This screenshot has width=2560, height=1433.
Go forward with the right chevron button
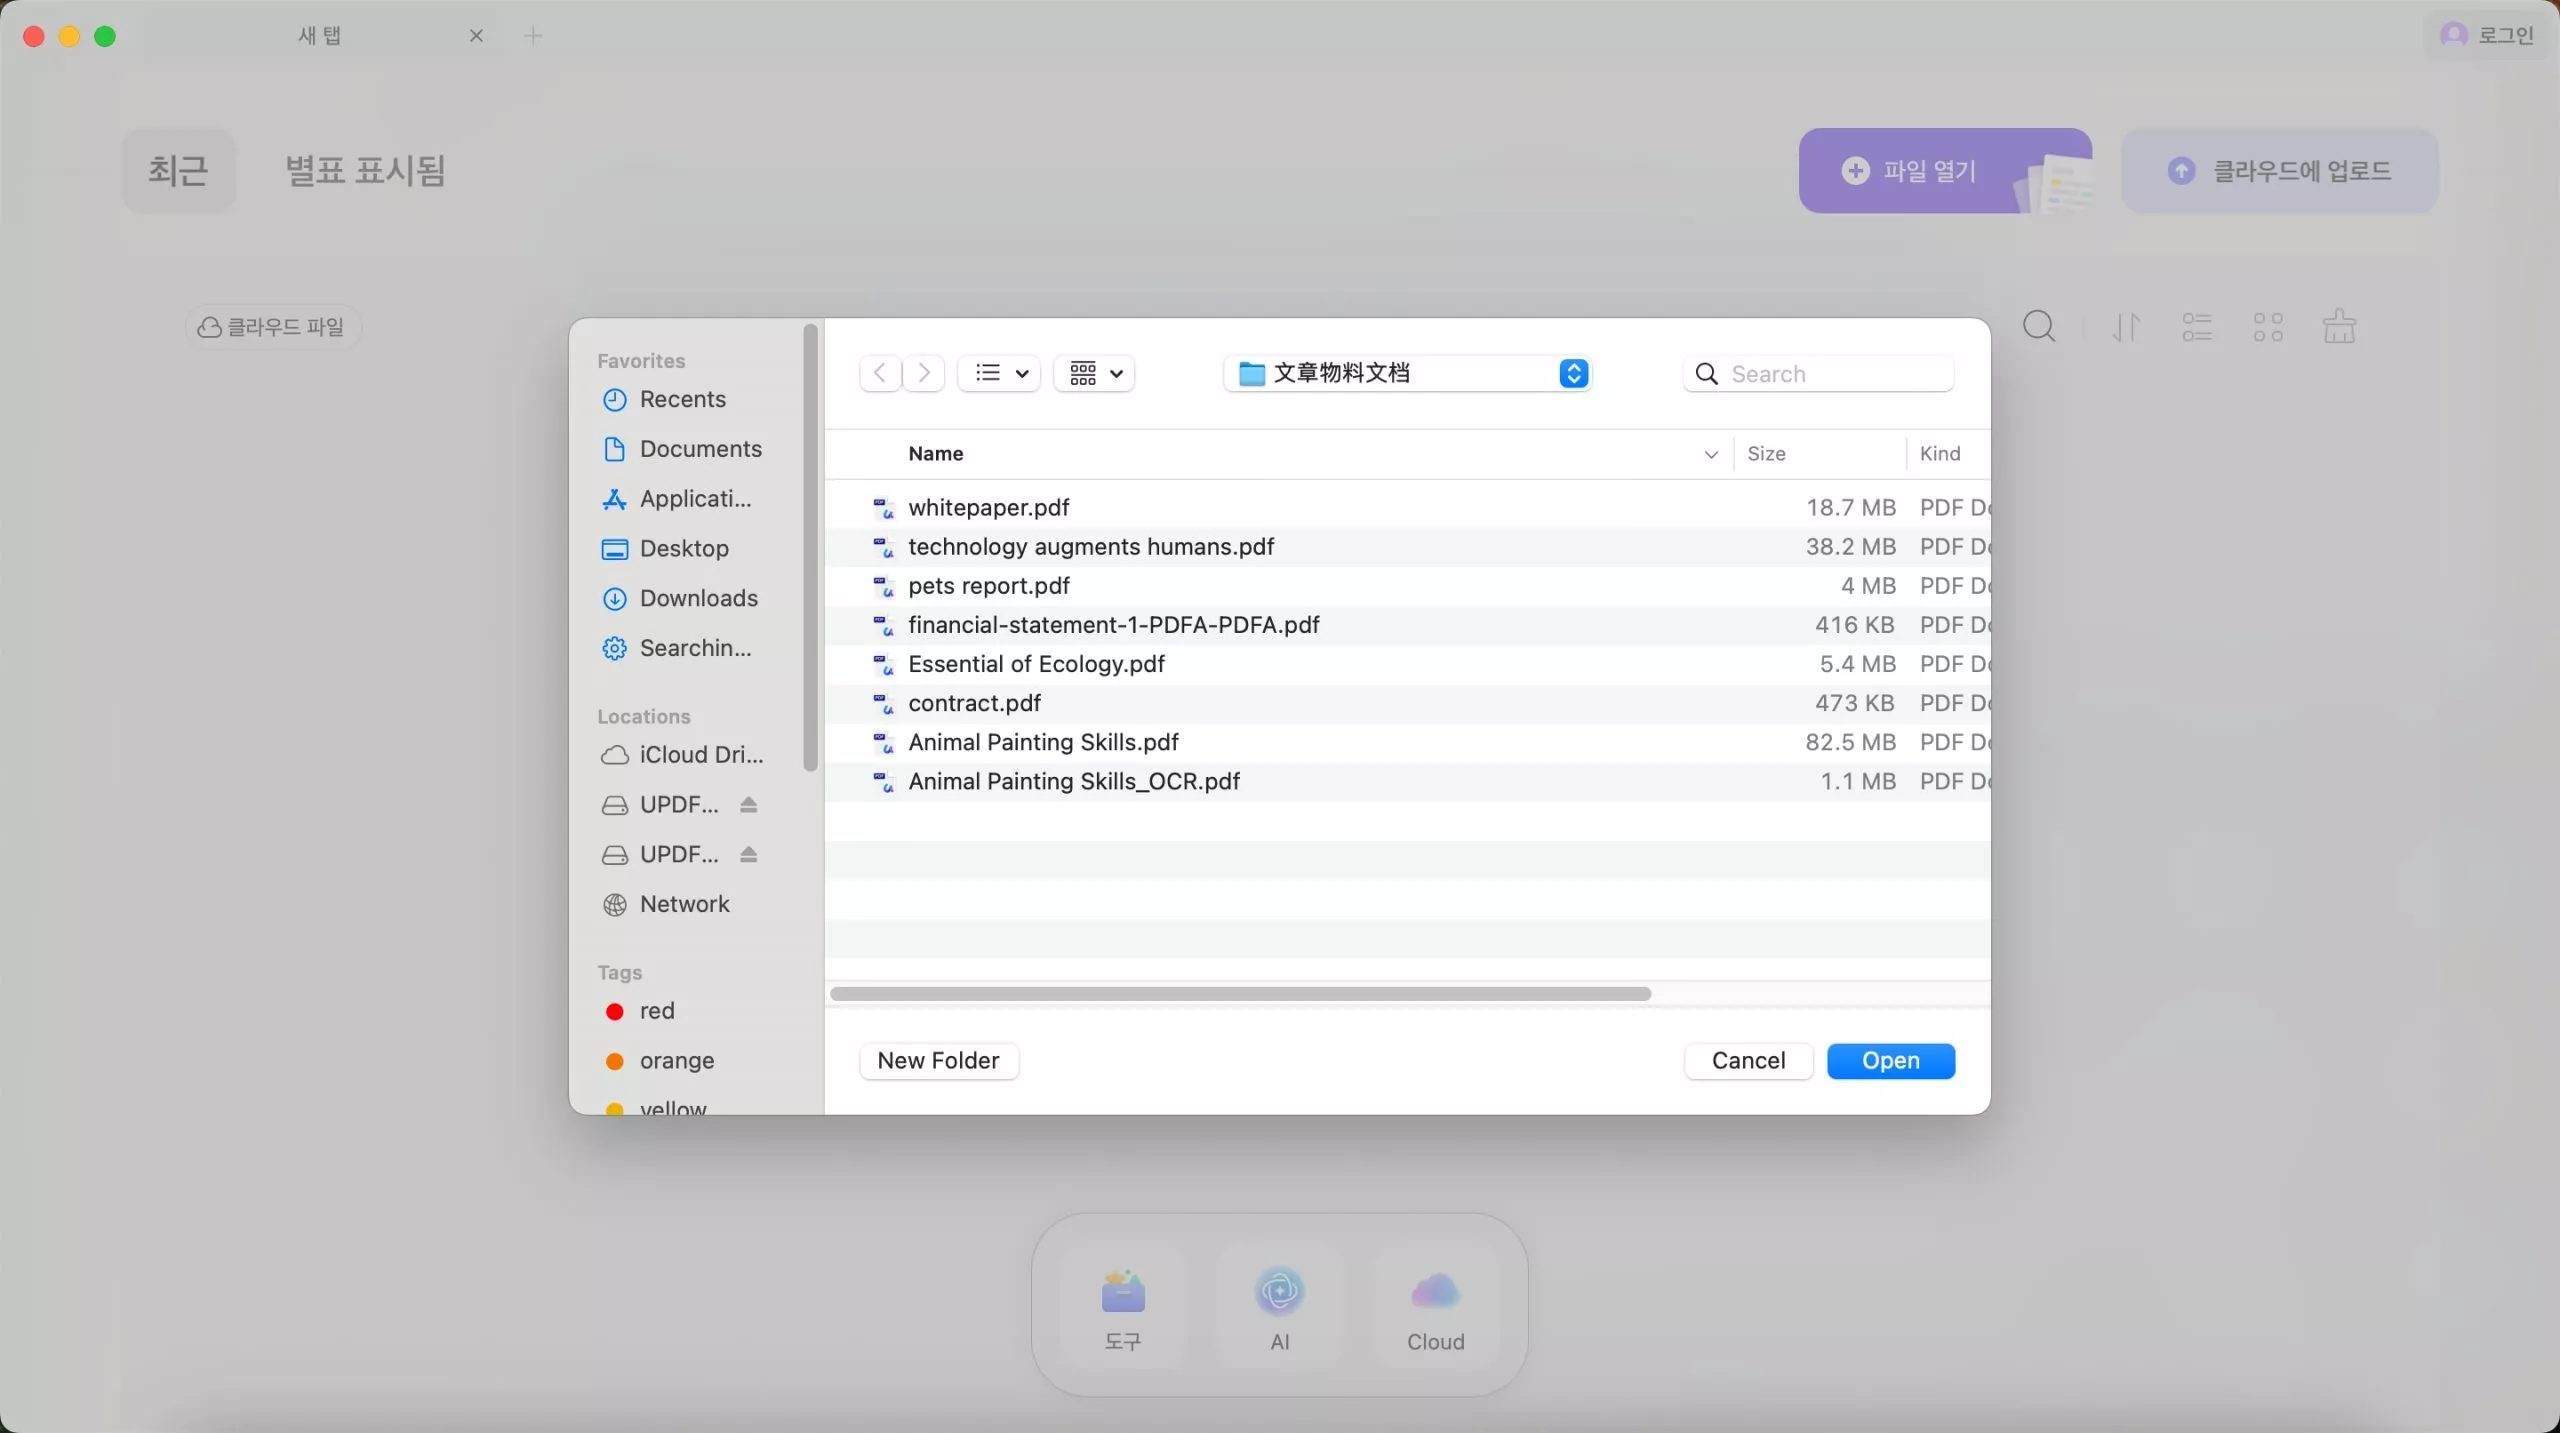coord(924,373)
